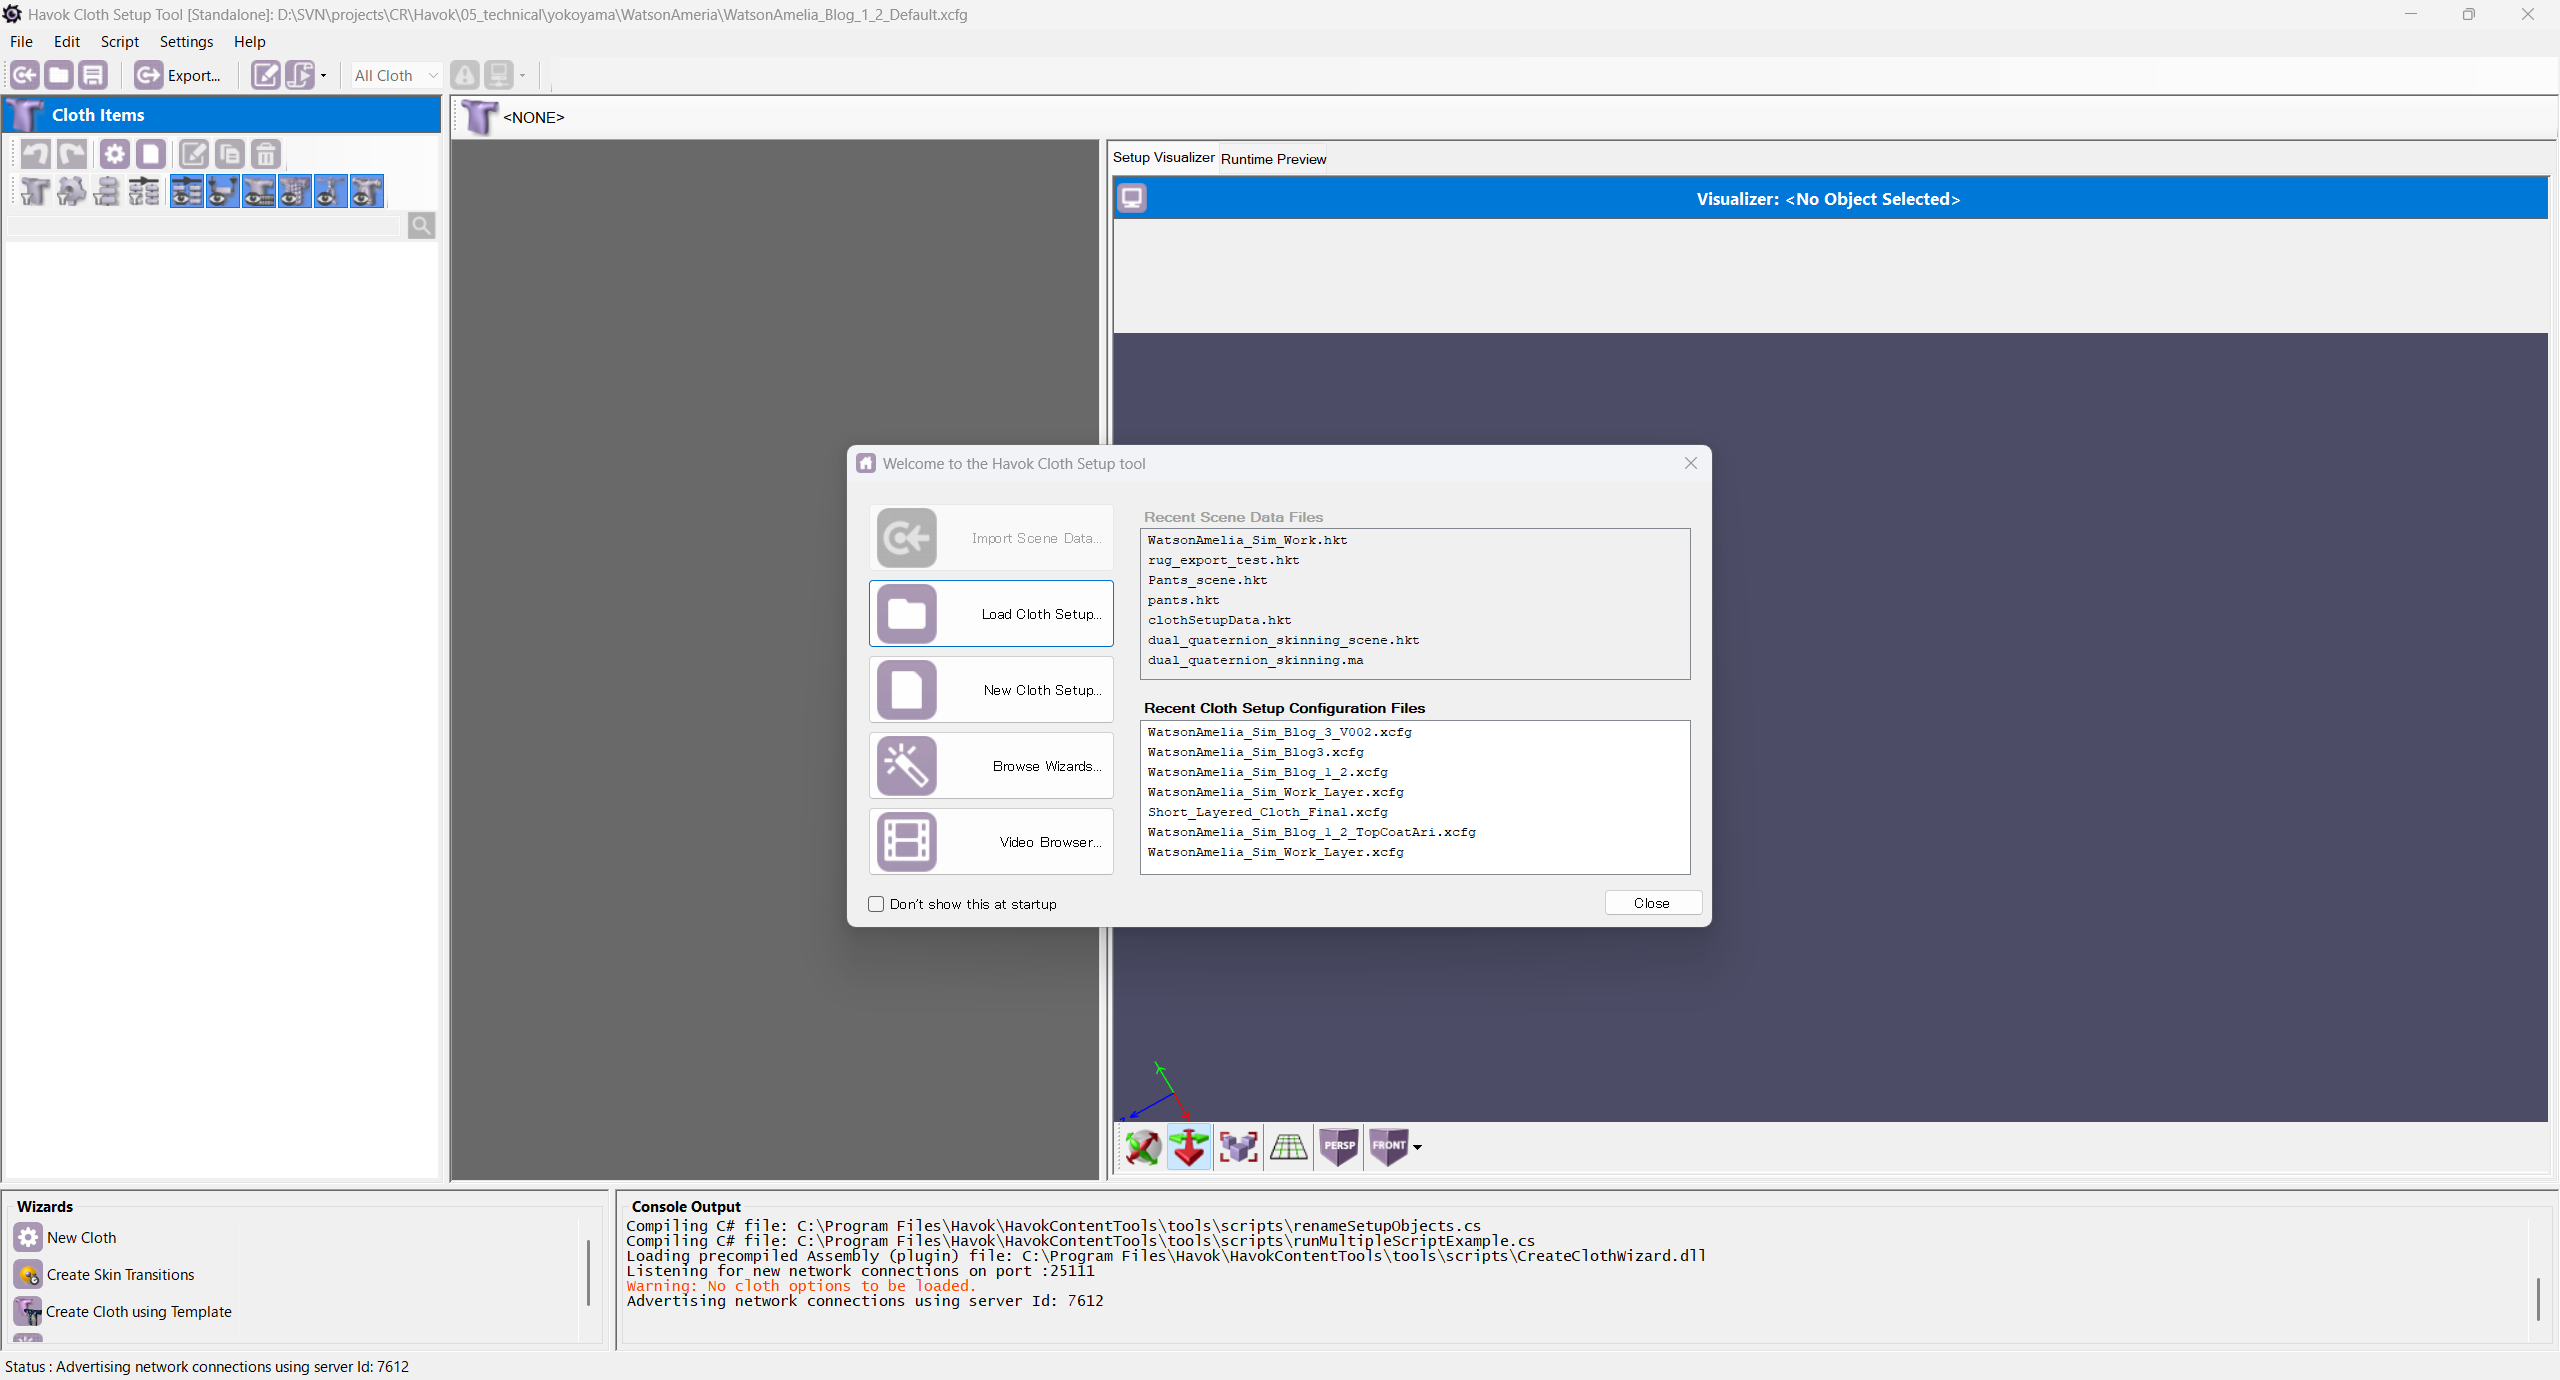Screen dimensions: 2560x1380
Task: Check Don't show this at startup
Action: (876, 904)
